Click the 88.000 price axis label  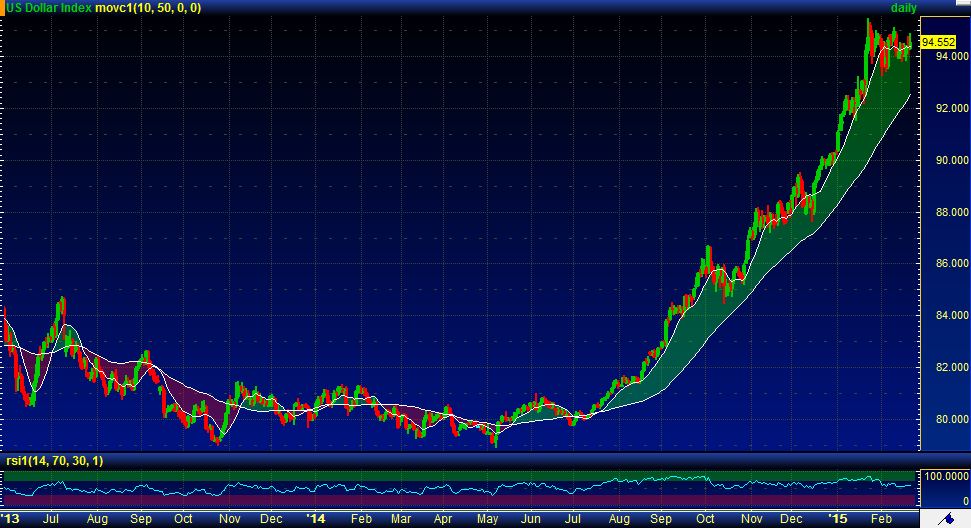tap(945, 212)
